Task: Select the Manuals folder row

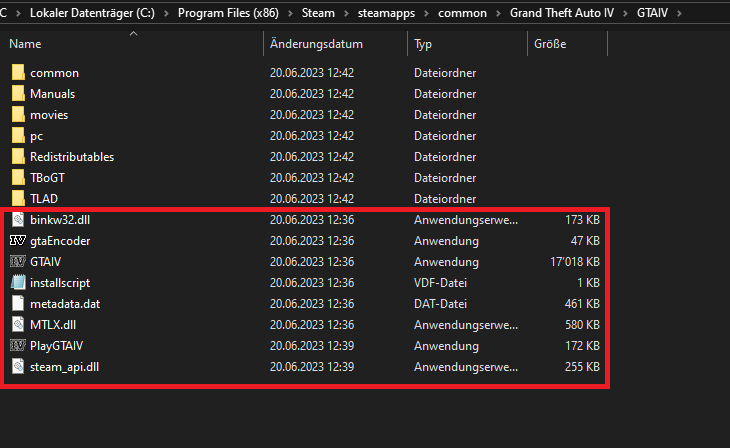Action: 53,94
